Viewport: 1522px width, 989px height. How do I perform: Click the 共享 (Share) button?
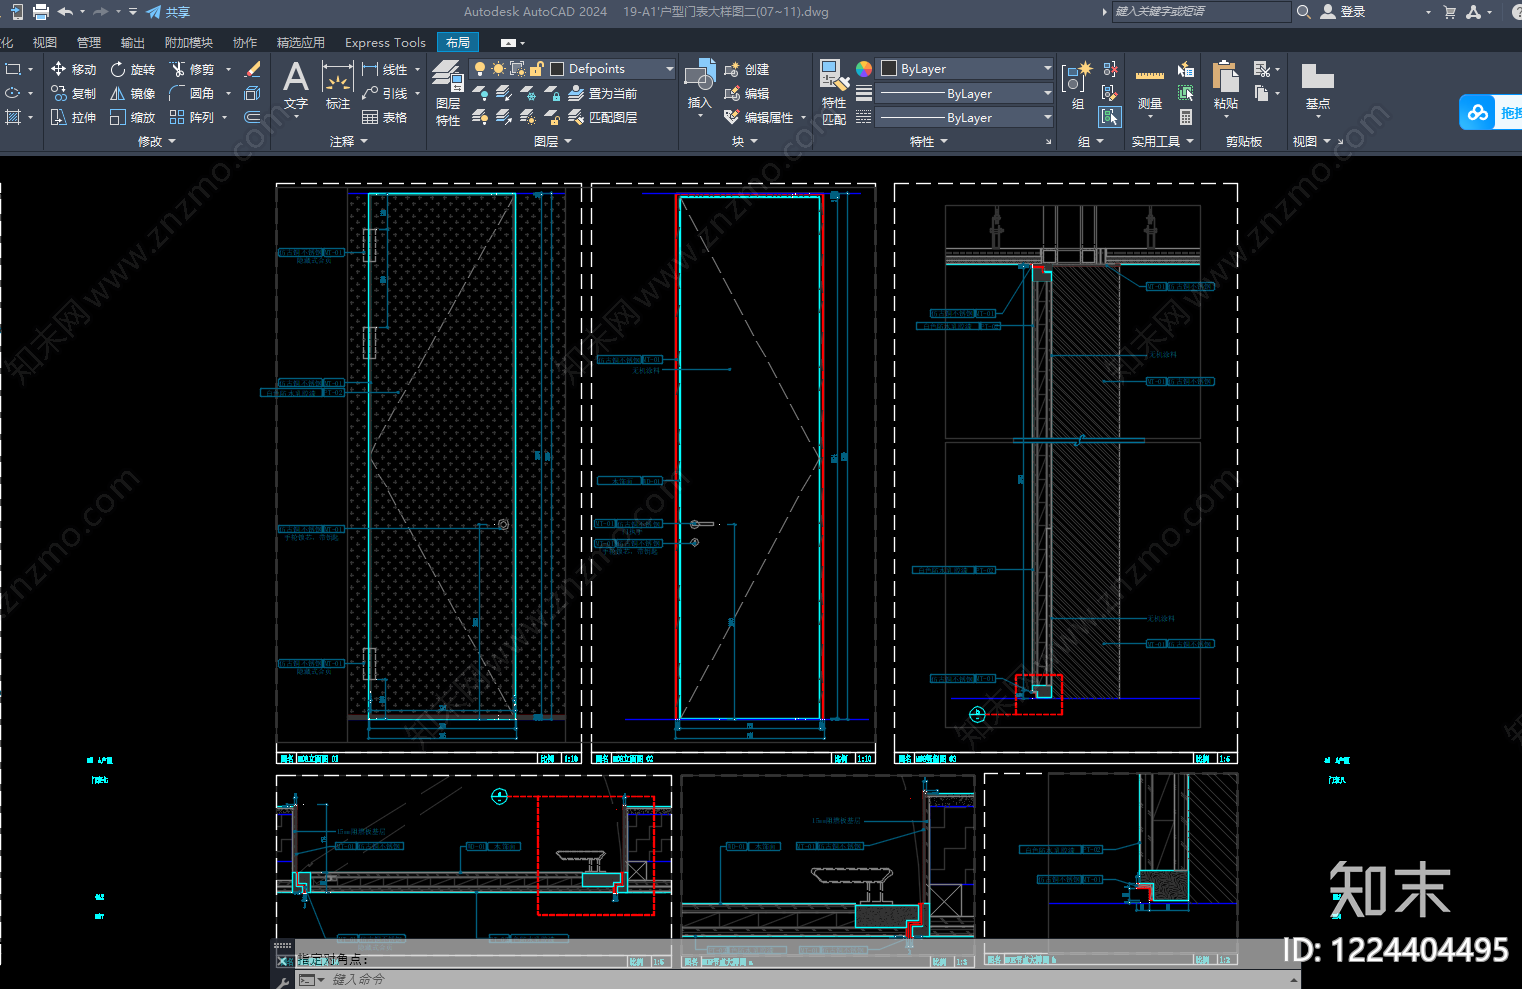pyautogui.click(x=168, y=12)
